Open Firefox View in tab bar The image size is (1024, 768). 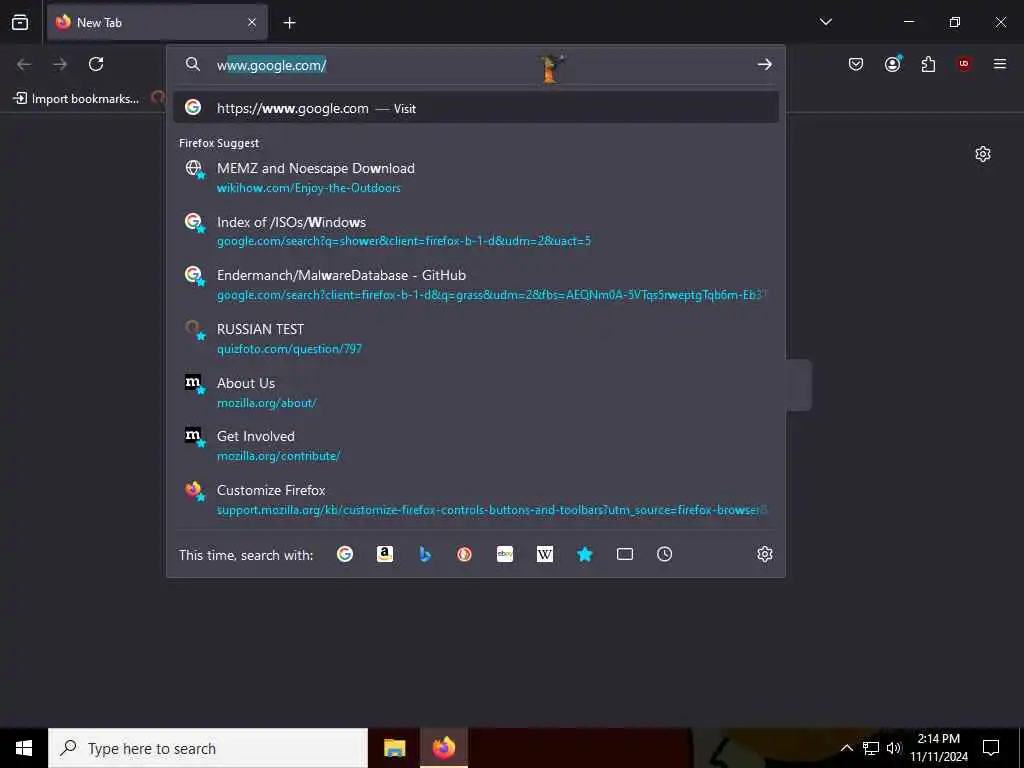pos(20,23)
